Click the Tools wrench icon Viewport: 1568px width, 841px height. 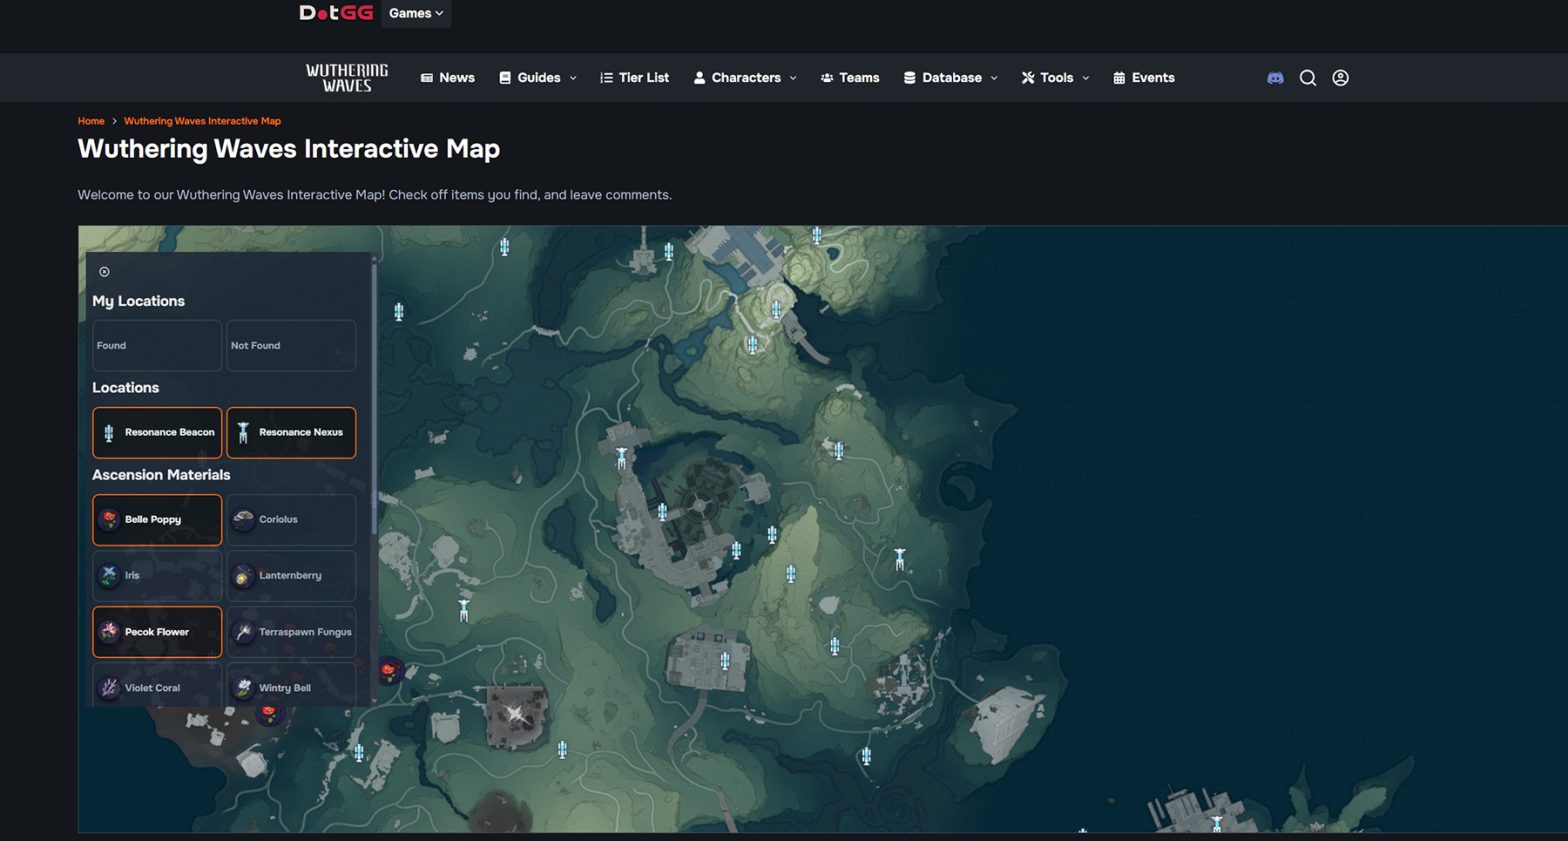tap(1027, 78)
